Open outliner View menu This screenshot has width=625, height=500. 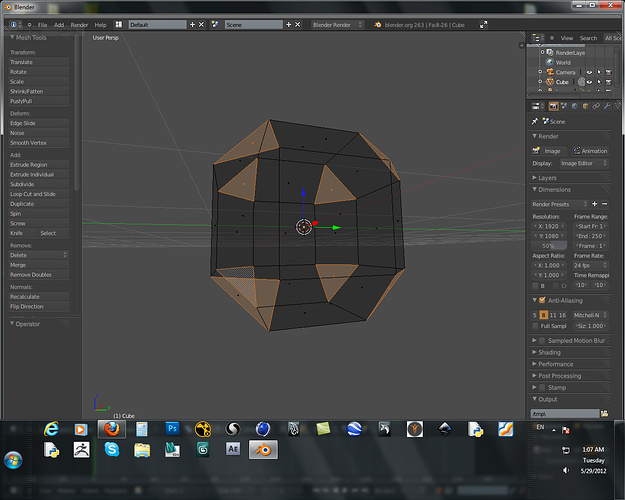[x=567, y=38]
